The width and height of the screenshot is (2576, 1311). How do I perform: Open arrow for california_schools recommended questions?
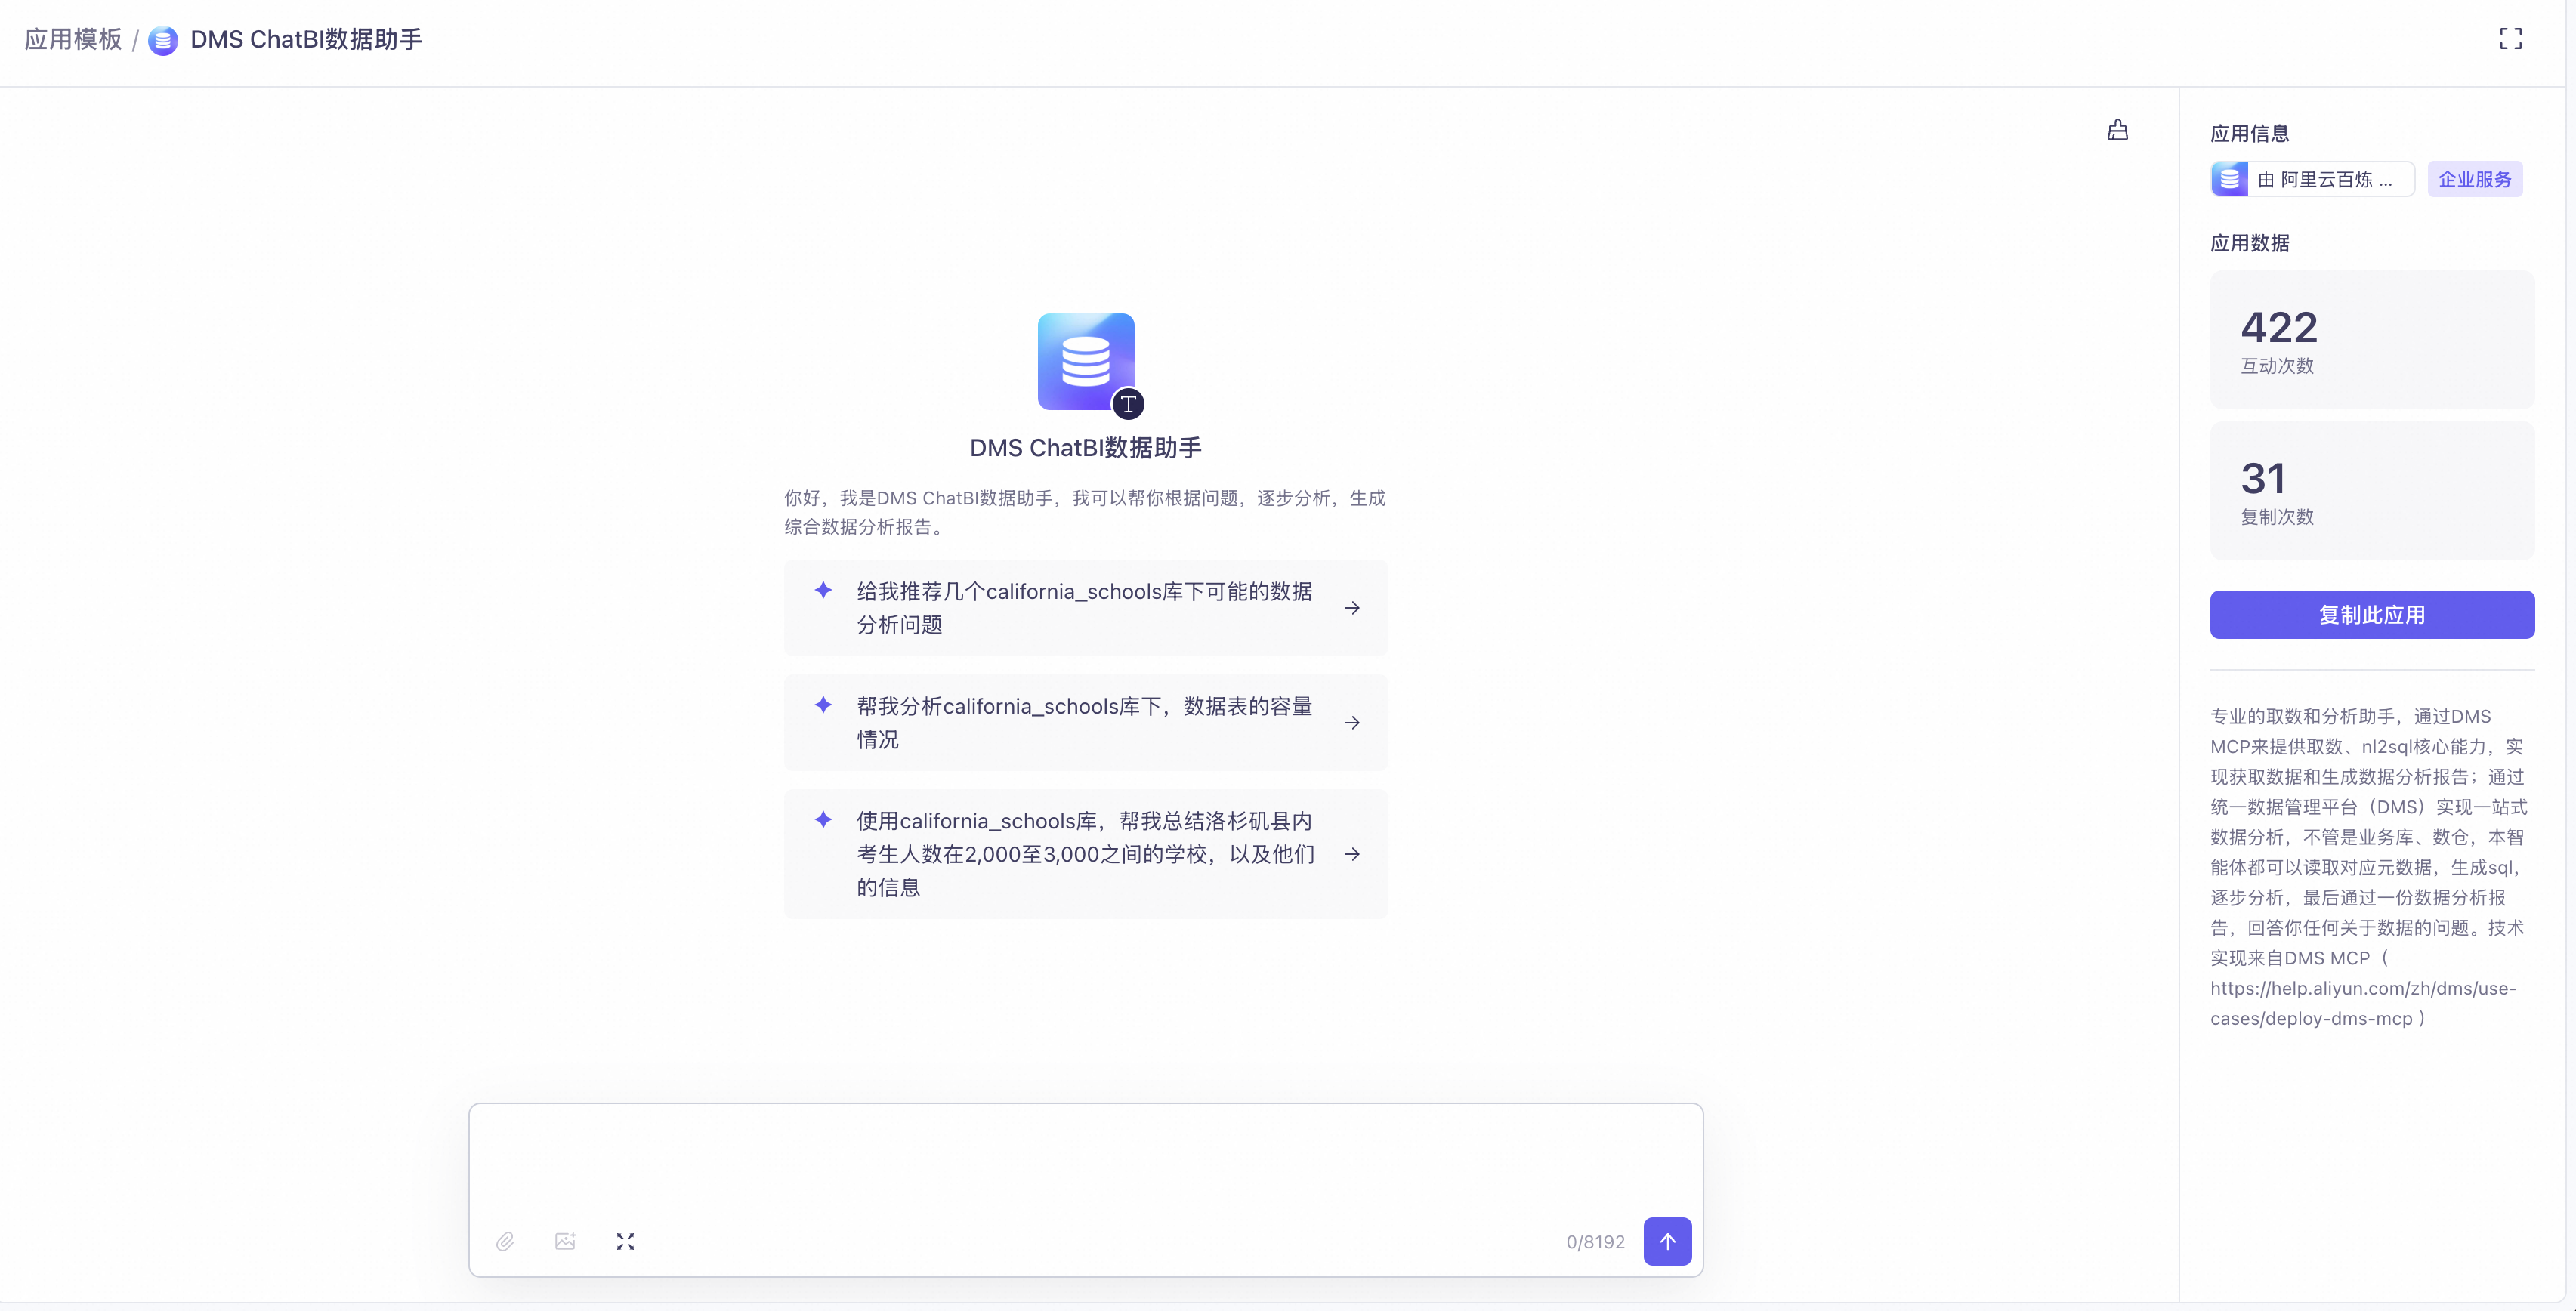pos(1352,608)
